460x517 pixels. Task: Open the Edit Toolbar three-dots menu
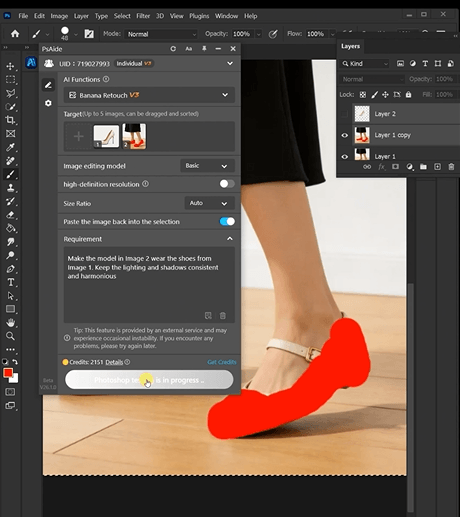coord(10,350)
